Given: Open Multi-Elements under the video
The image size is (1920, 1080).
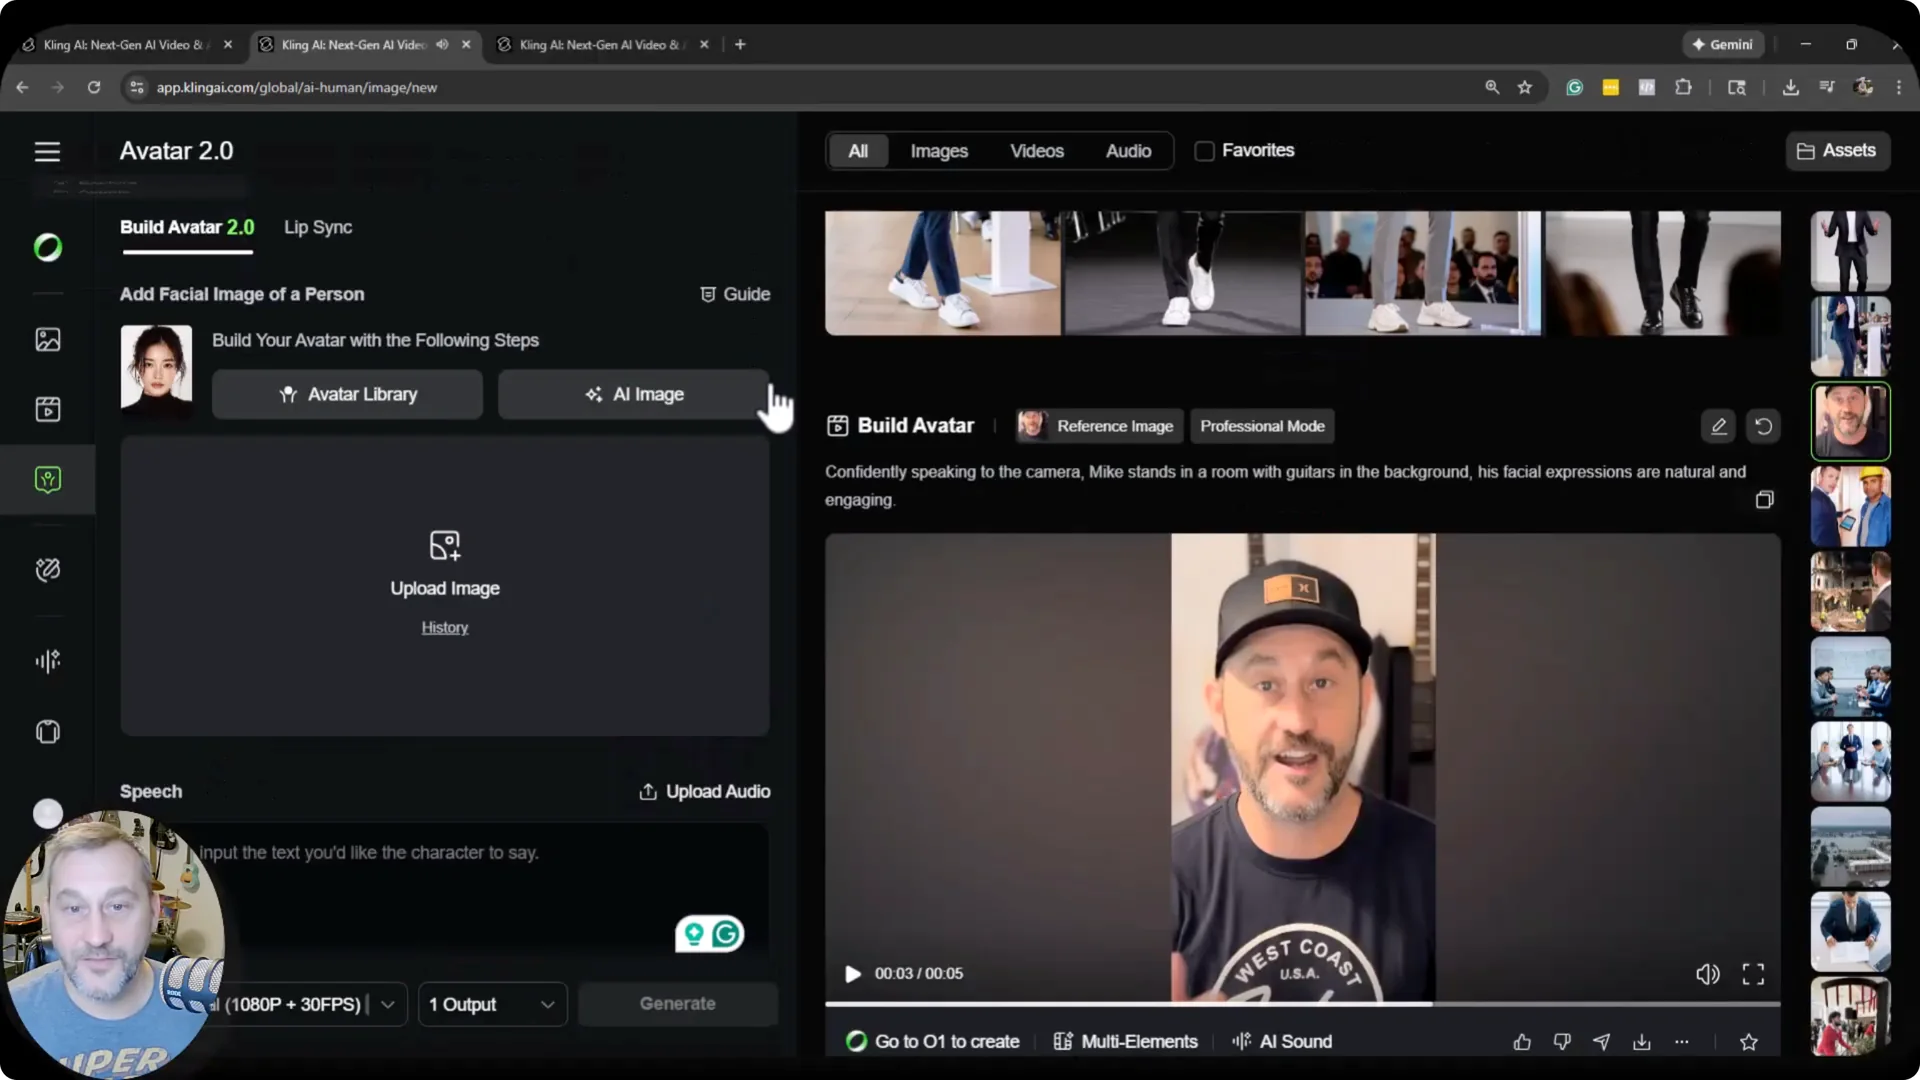Looking at the screenshot, I should [1125, 1042].
